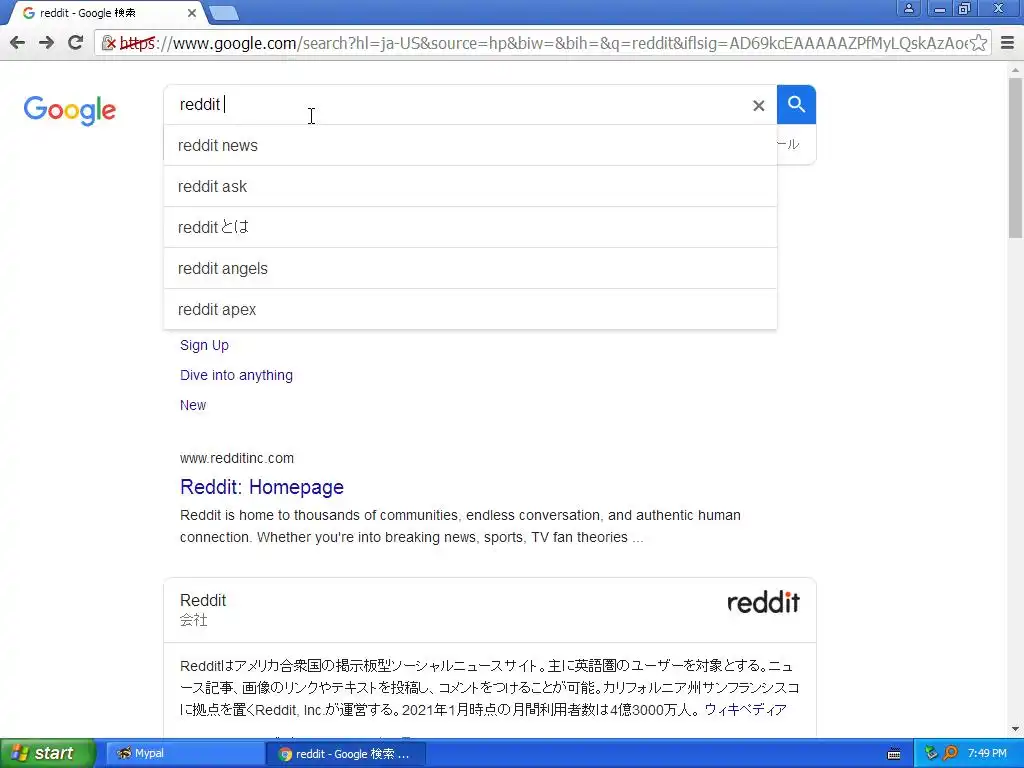Click the address bar URL

point(542,43)
